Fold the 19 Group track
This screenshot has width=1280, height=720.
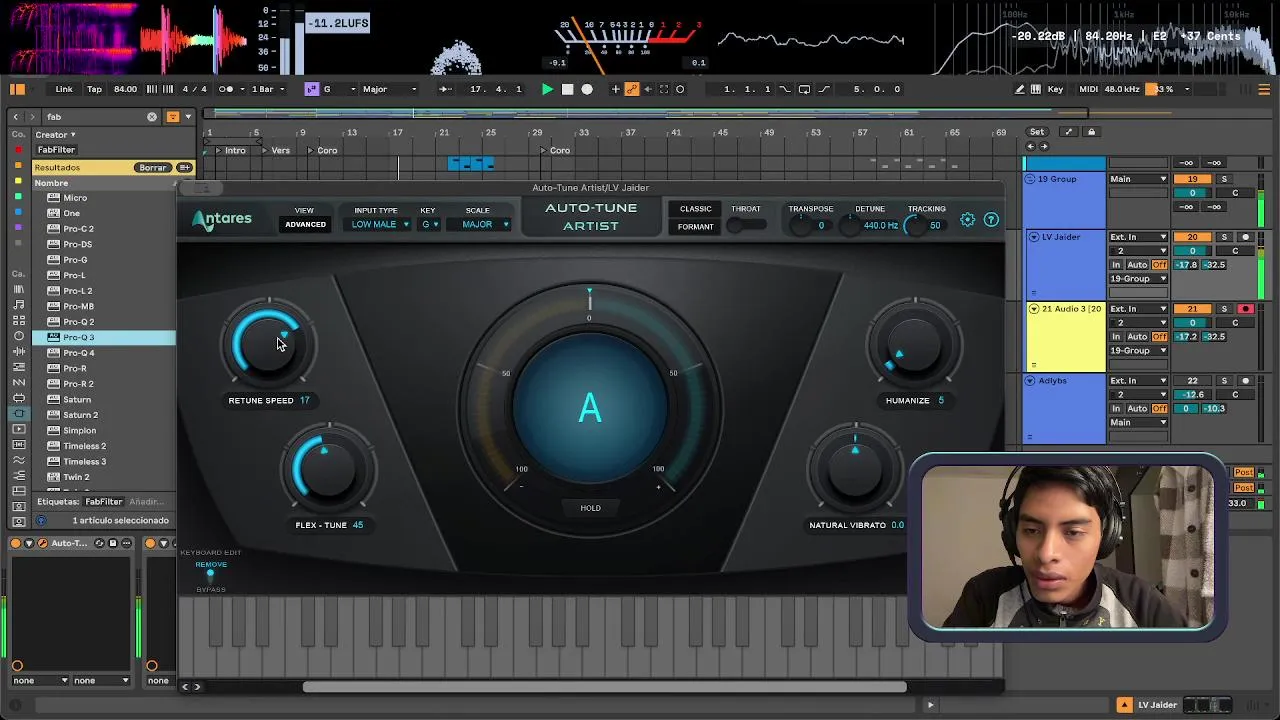click(1030, 179)
